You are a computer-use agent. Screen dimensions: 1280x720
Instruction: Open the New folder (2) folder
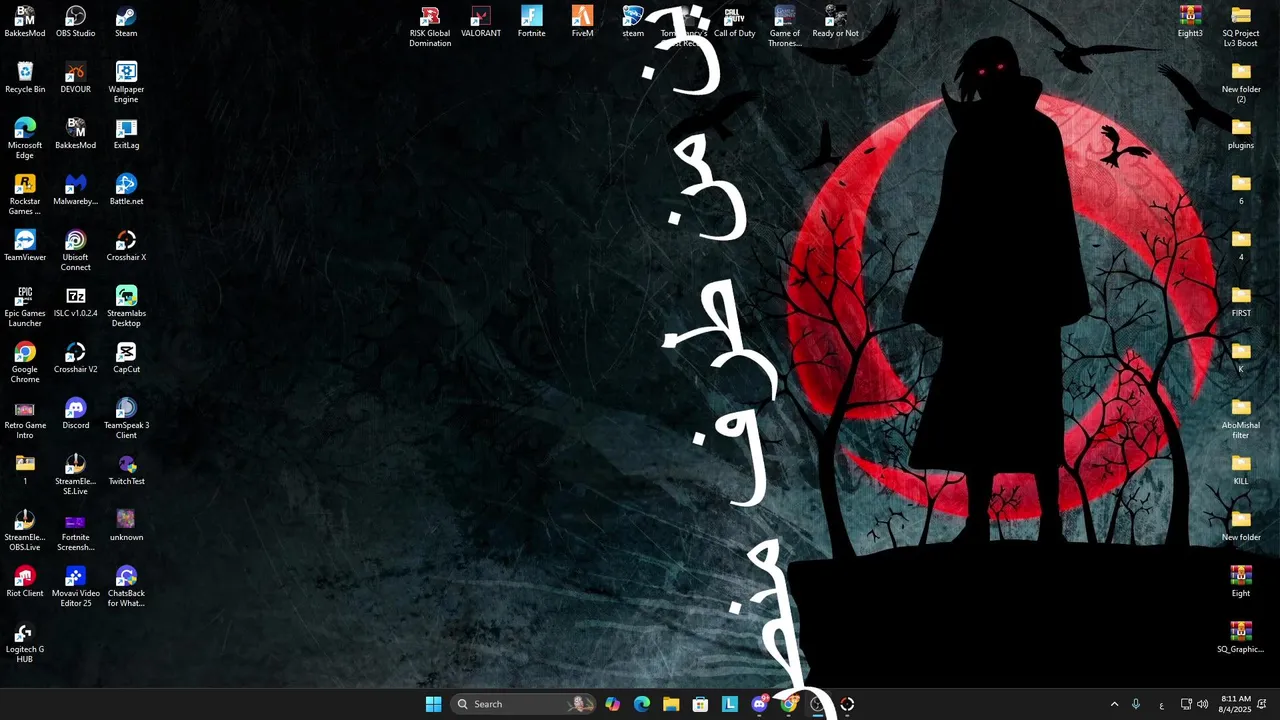click(x=1241, y=83)
